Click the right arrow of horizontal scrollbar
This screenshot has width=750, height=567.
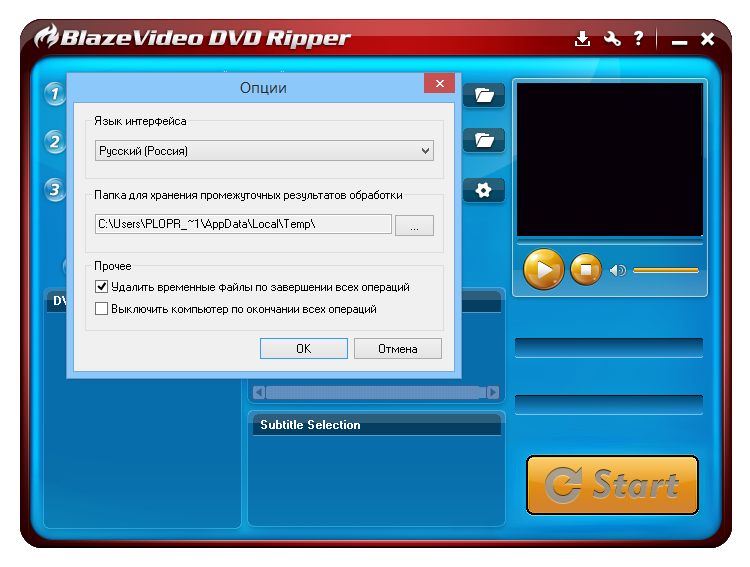493,392
